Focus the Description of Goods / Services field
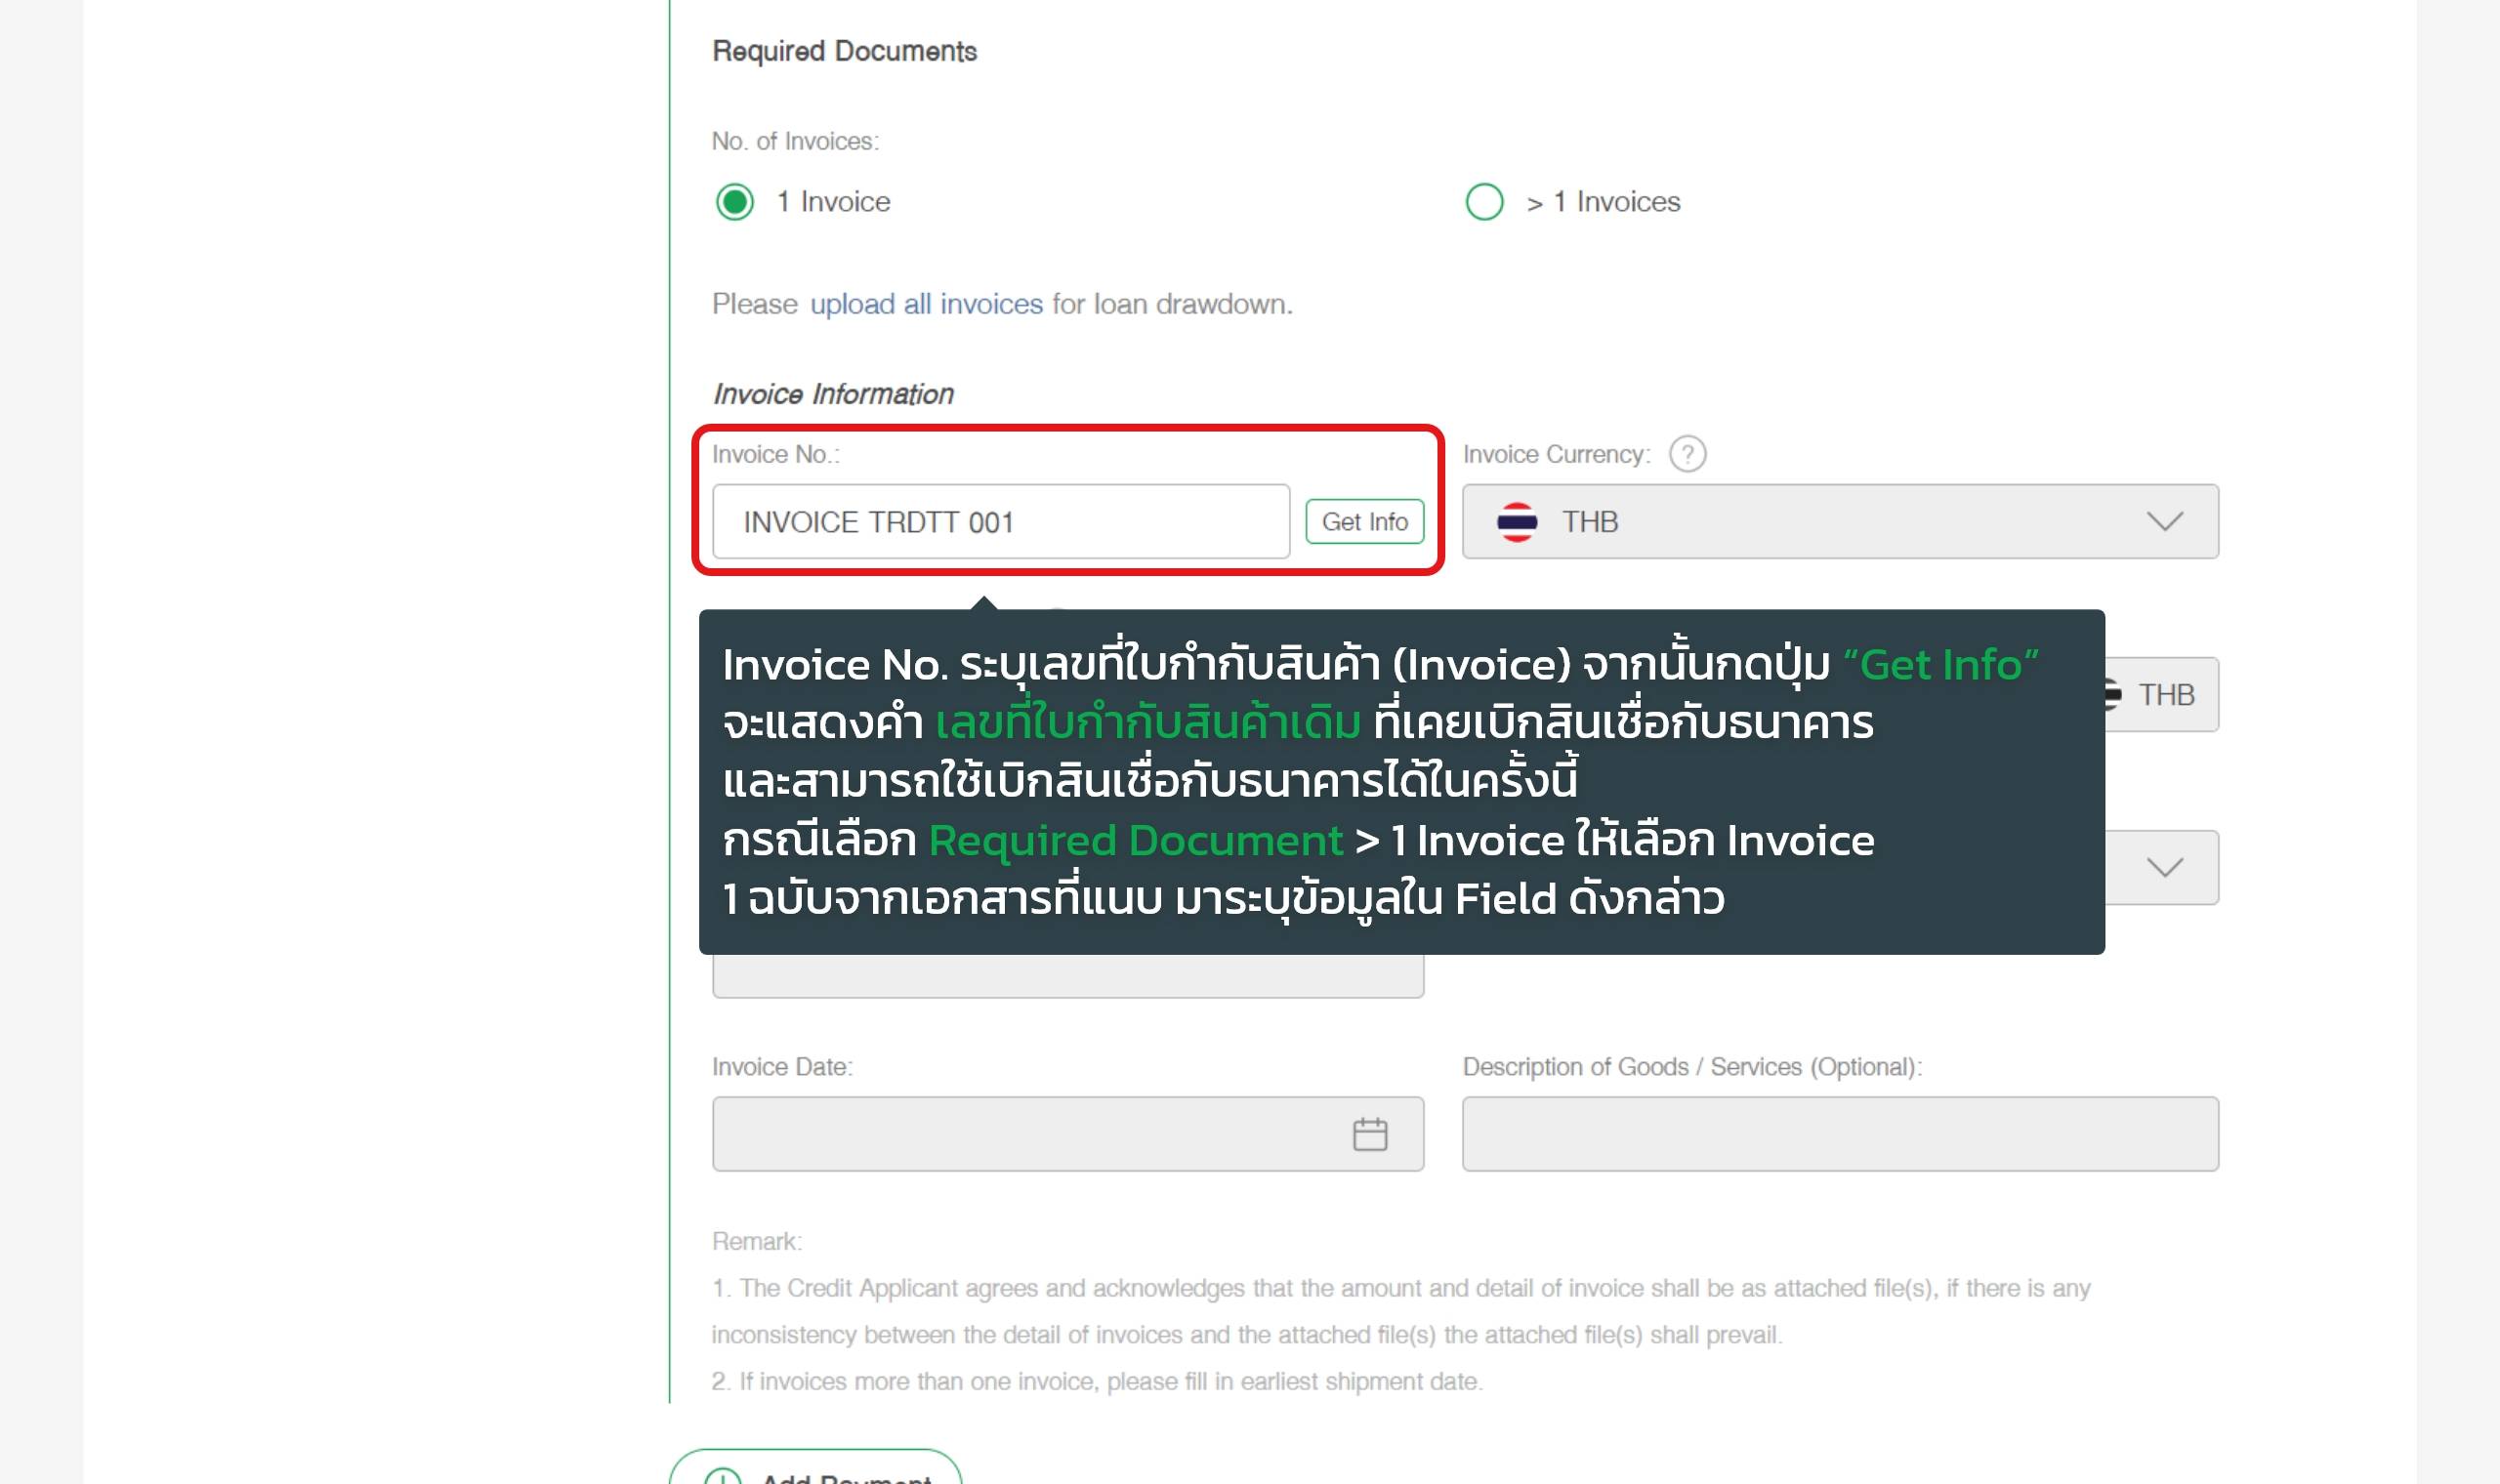Screen dimensions: 2500x1484 1840,1134
